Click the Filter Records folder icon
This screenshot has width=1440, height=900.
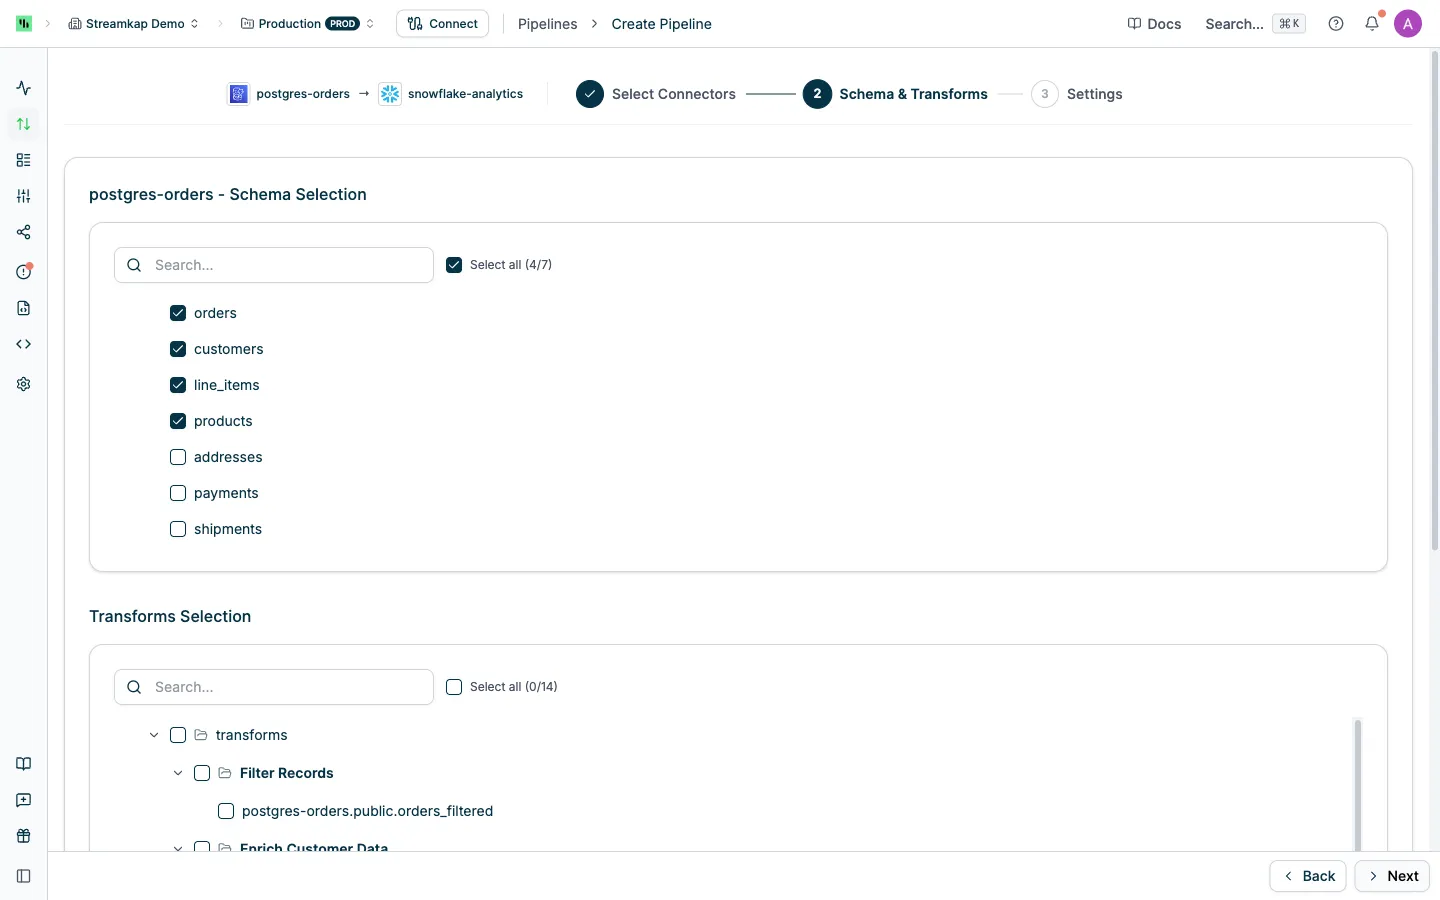[225, 773]
